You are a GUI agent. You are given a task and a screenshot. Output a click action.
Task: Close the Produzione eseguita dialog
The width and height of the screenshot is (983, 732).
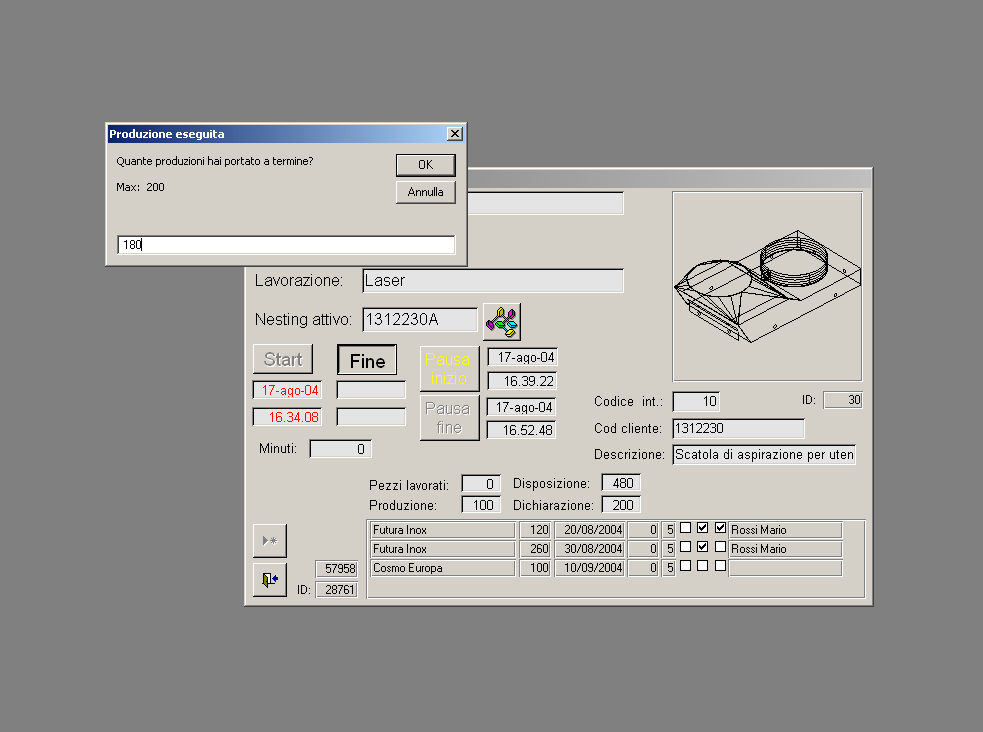pos(455,133)
